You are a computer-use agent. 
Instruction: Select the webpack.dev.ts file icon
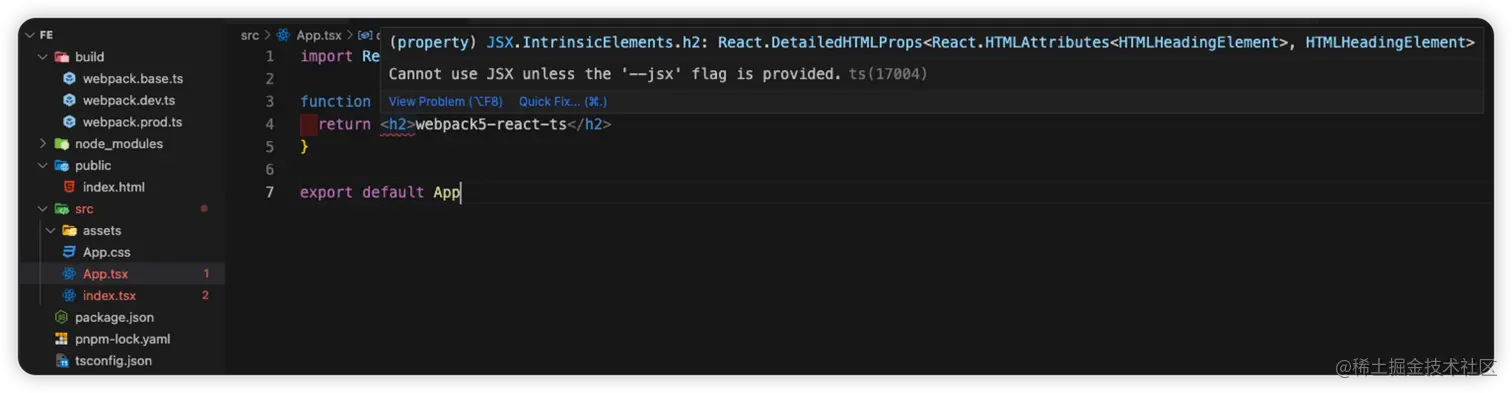(69, 100)
